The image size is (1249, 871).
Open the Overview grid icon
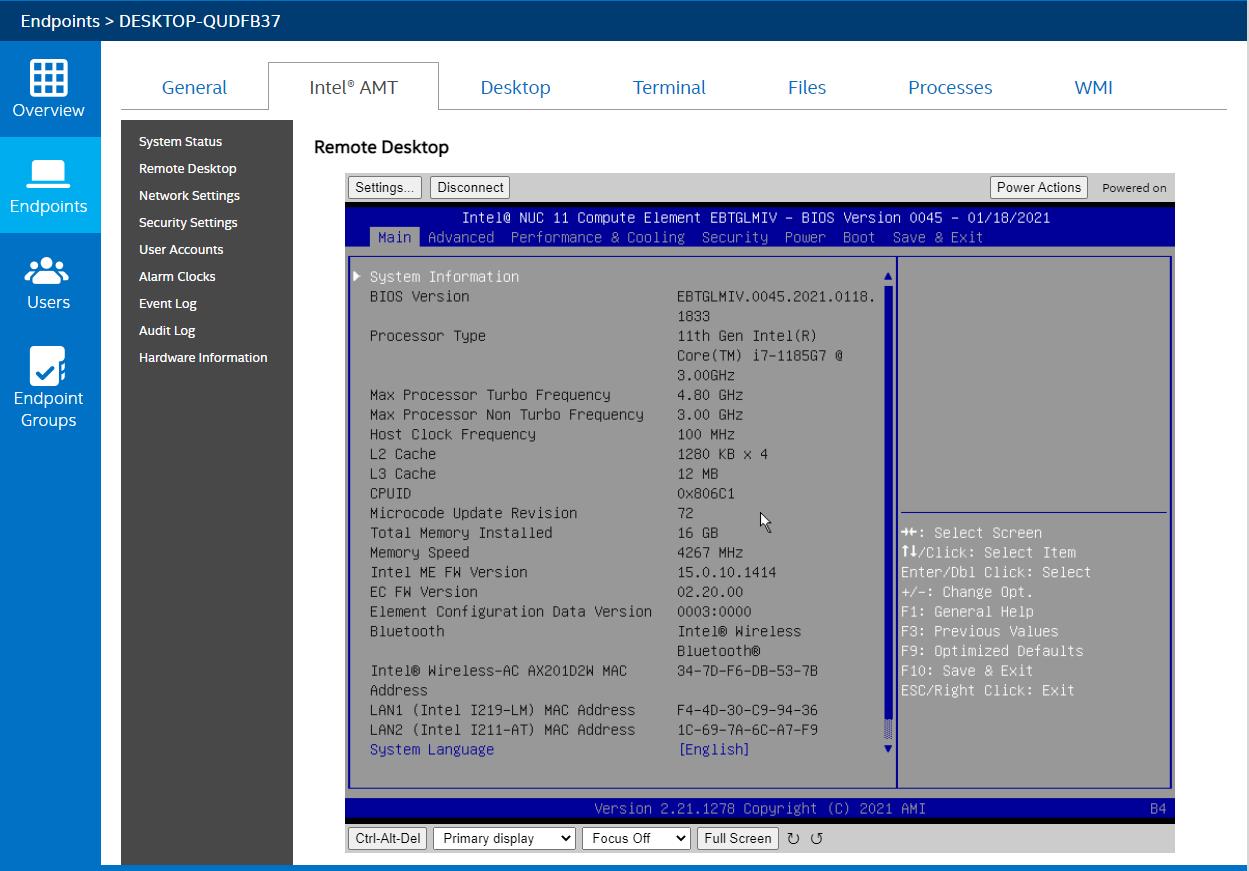pyautogui.click(x=48, y=77)
